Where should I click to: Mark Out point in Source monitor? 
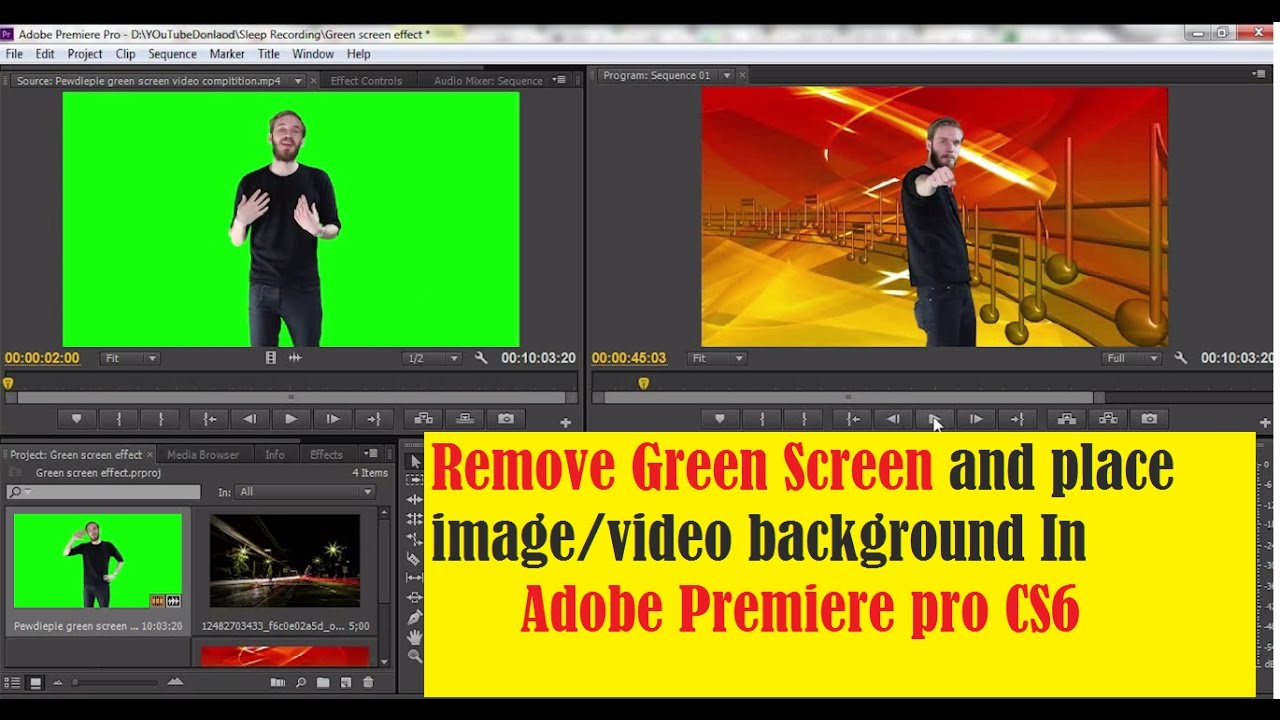click(160, 419)
